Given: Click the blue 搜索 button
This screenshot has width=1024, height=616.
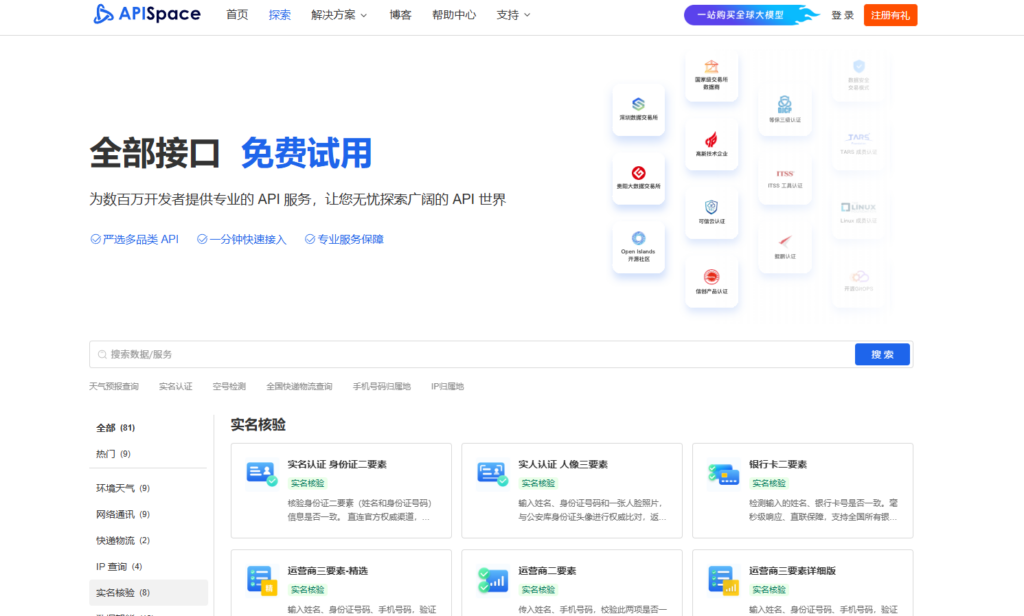Looking at the screenshot, I should [x=882, y=354].
